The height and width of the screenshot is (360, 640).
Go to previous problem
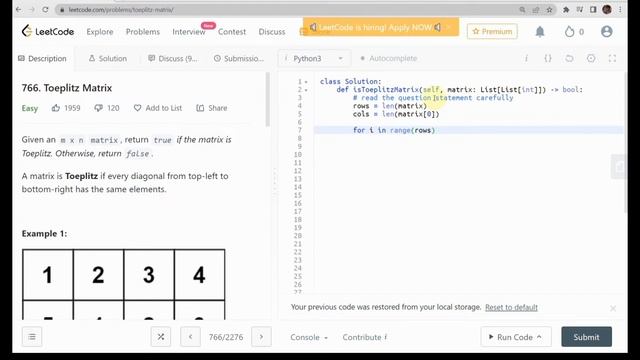click(x=191, y=337)
